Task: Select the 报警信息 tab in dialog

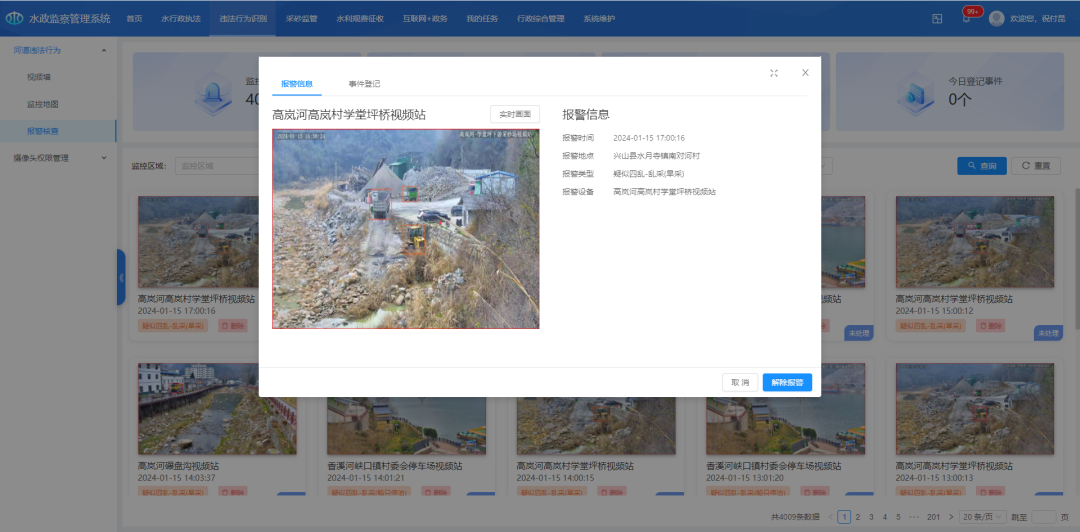Action: coord(297,84)
